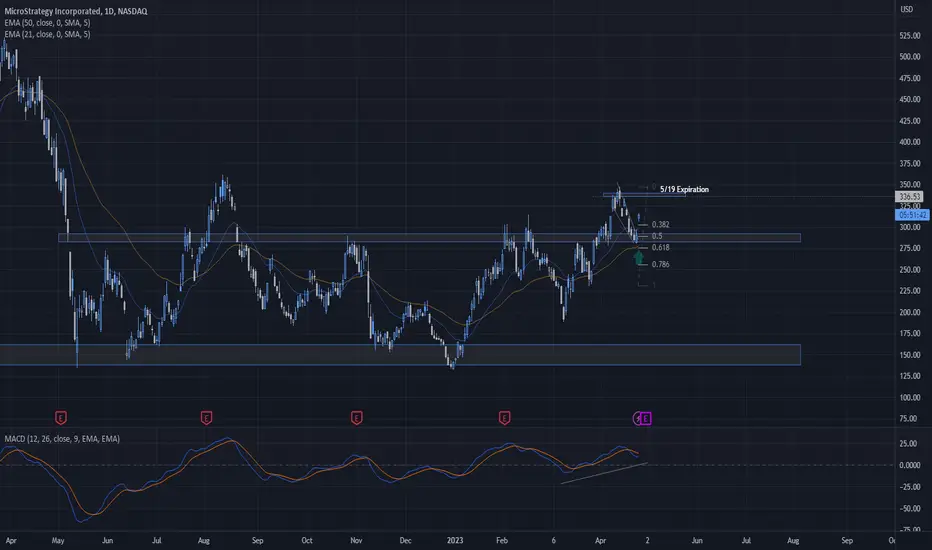Select the EMA 21 indicator legend
The width and height of the screenshot is (932, 550).
pyautogui.click(x=48, y=34)
